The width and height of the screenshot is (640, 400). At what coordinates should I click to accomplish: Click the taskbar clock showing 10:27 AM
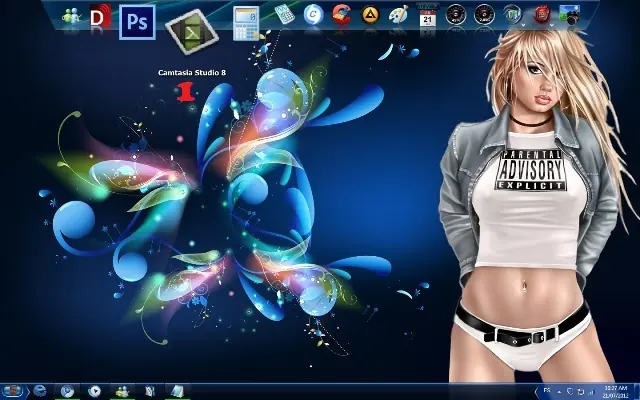coord(616,390)
